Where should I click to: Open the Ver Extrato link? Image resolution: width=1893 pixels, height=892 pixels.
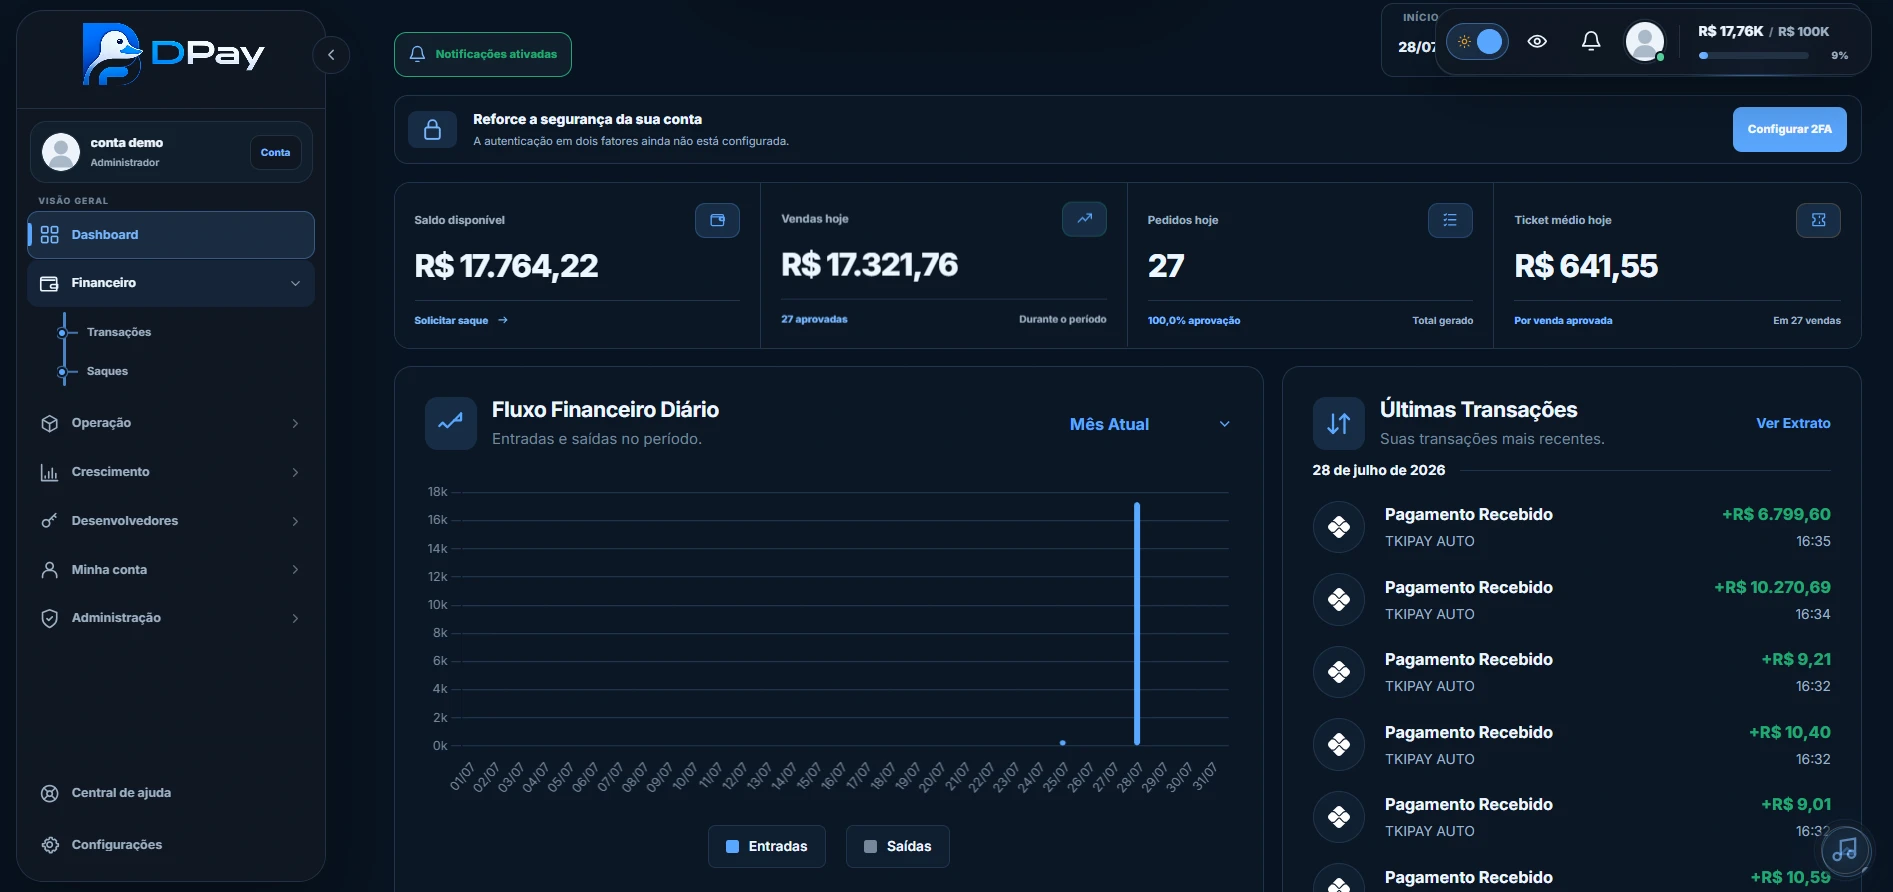[x=1793, y=423]
